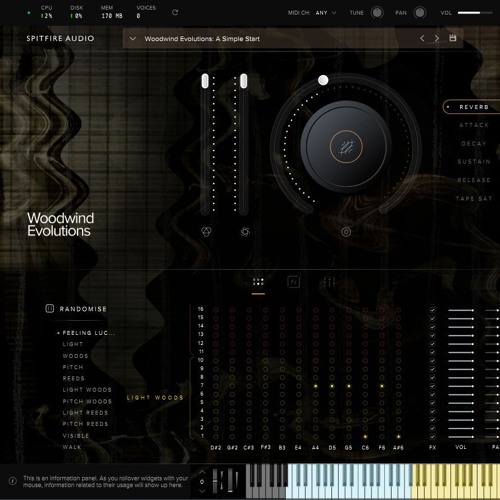Enable row 7 grid peg for D#2
Image resolution: width=500 pixels, height=500 pixels.
(216, 386)
